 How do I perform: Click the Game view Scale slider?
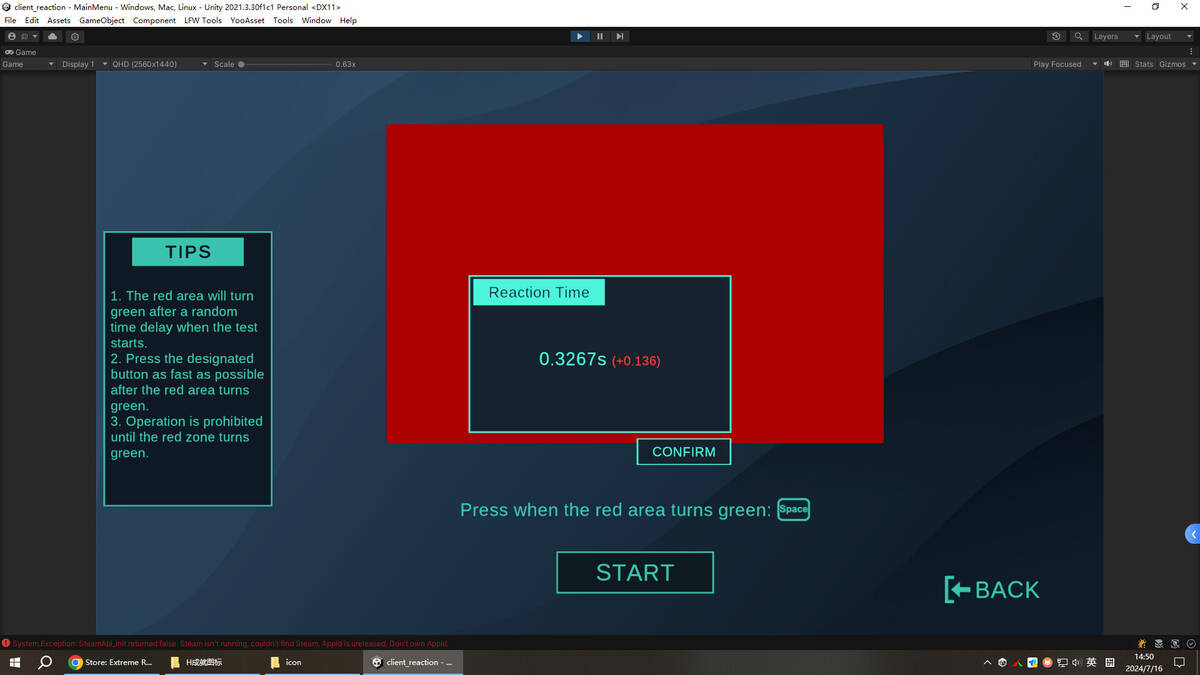(285, 64)
